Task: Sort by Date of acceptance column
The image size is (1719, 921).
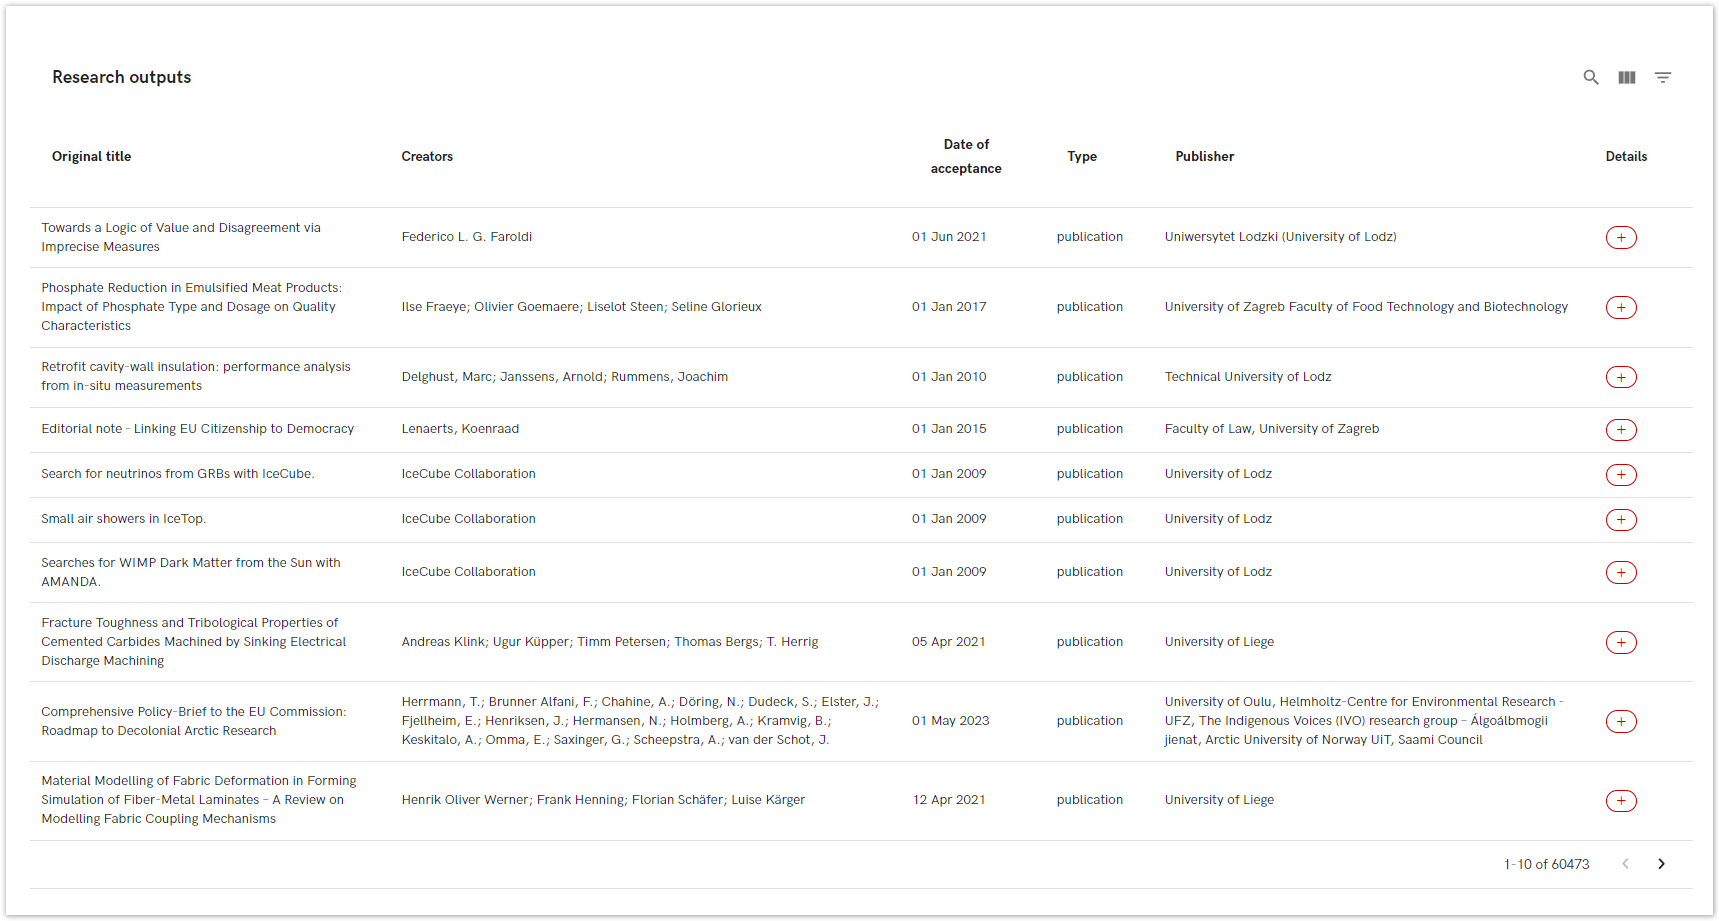Action: point(965,157)
